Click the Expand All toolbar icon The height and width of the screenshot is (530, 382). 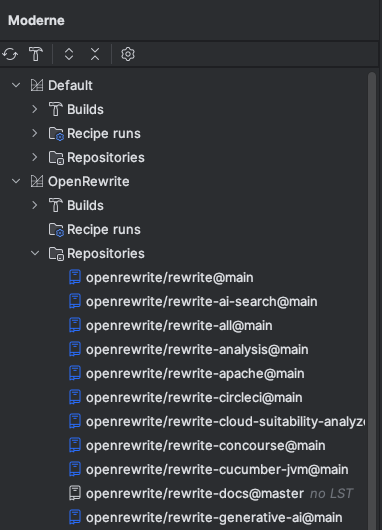[x=69, y=54]
